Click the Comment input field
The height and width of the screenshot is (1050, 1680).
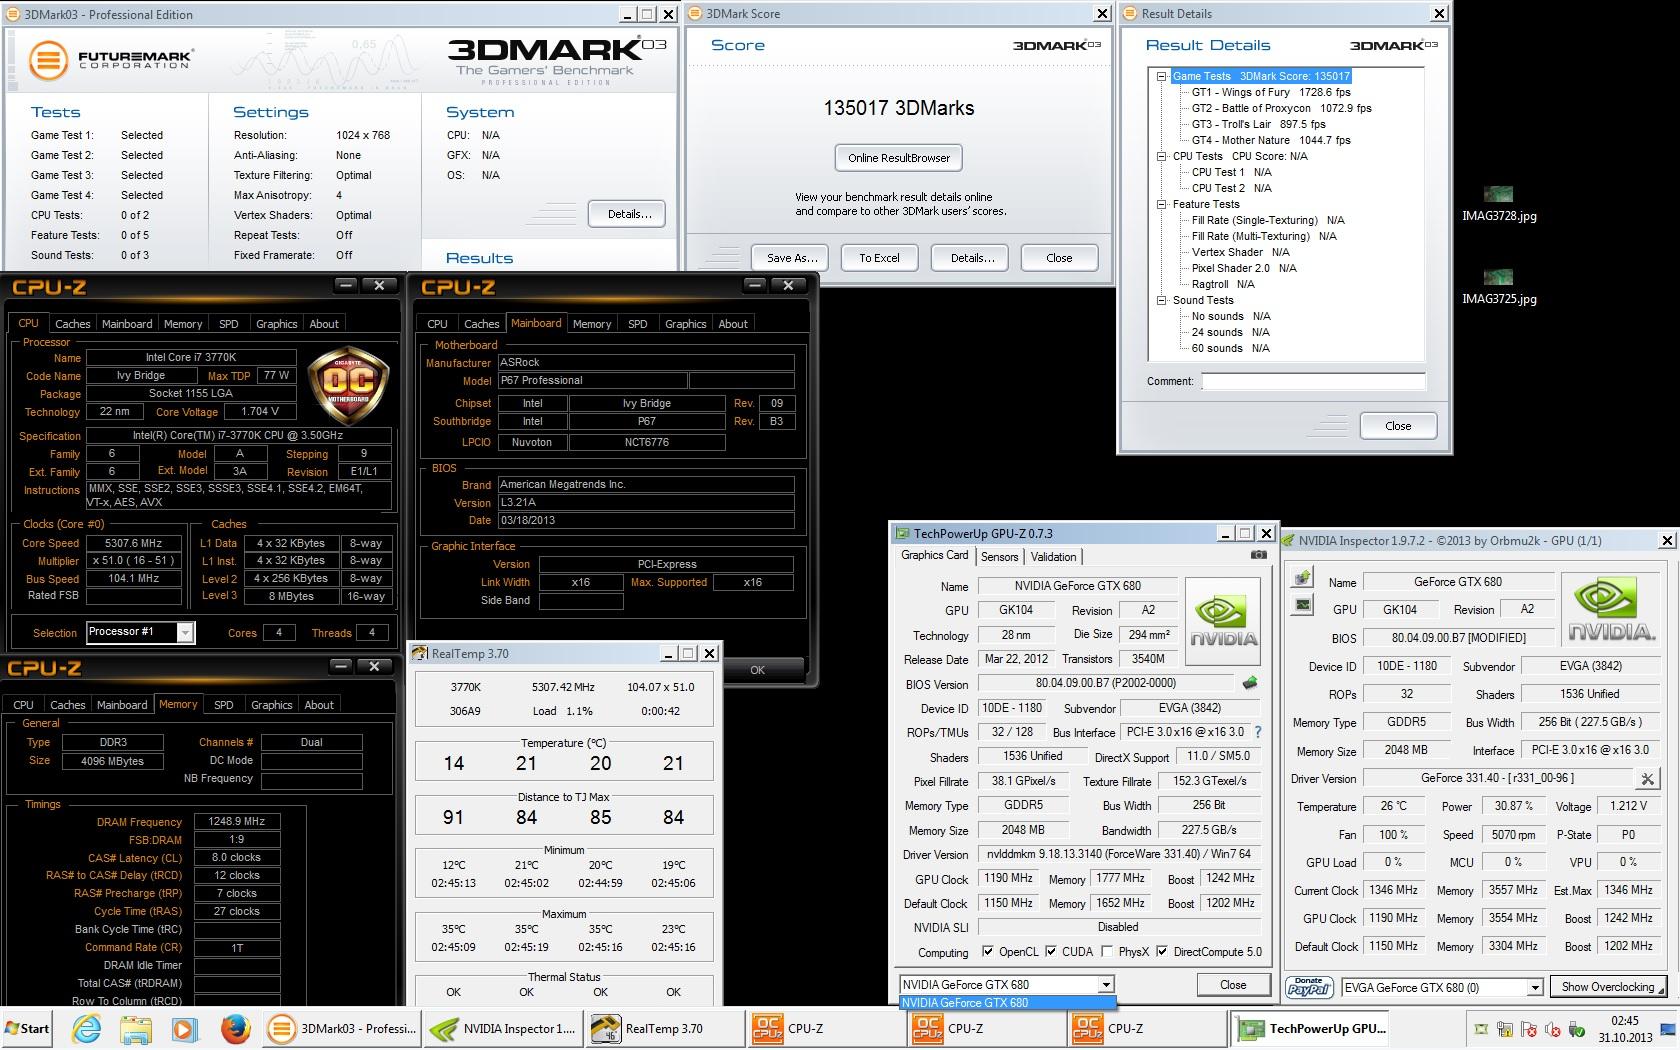pos(1313,381)
